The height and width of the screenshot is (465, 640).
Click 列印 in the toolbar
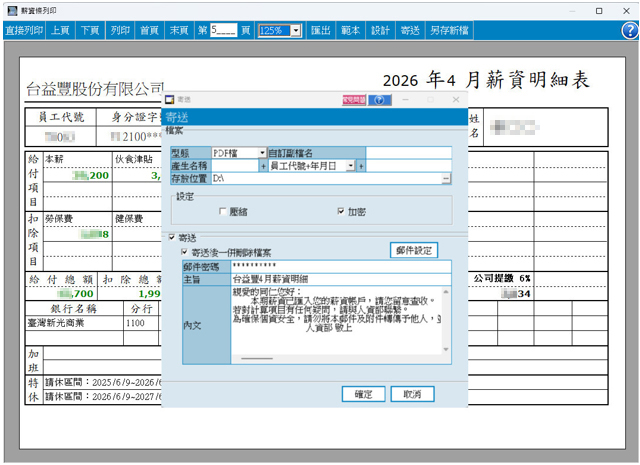[120, 31]
